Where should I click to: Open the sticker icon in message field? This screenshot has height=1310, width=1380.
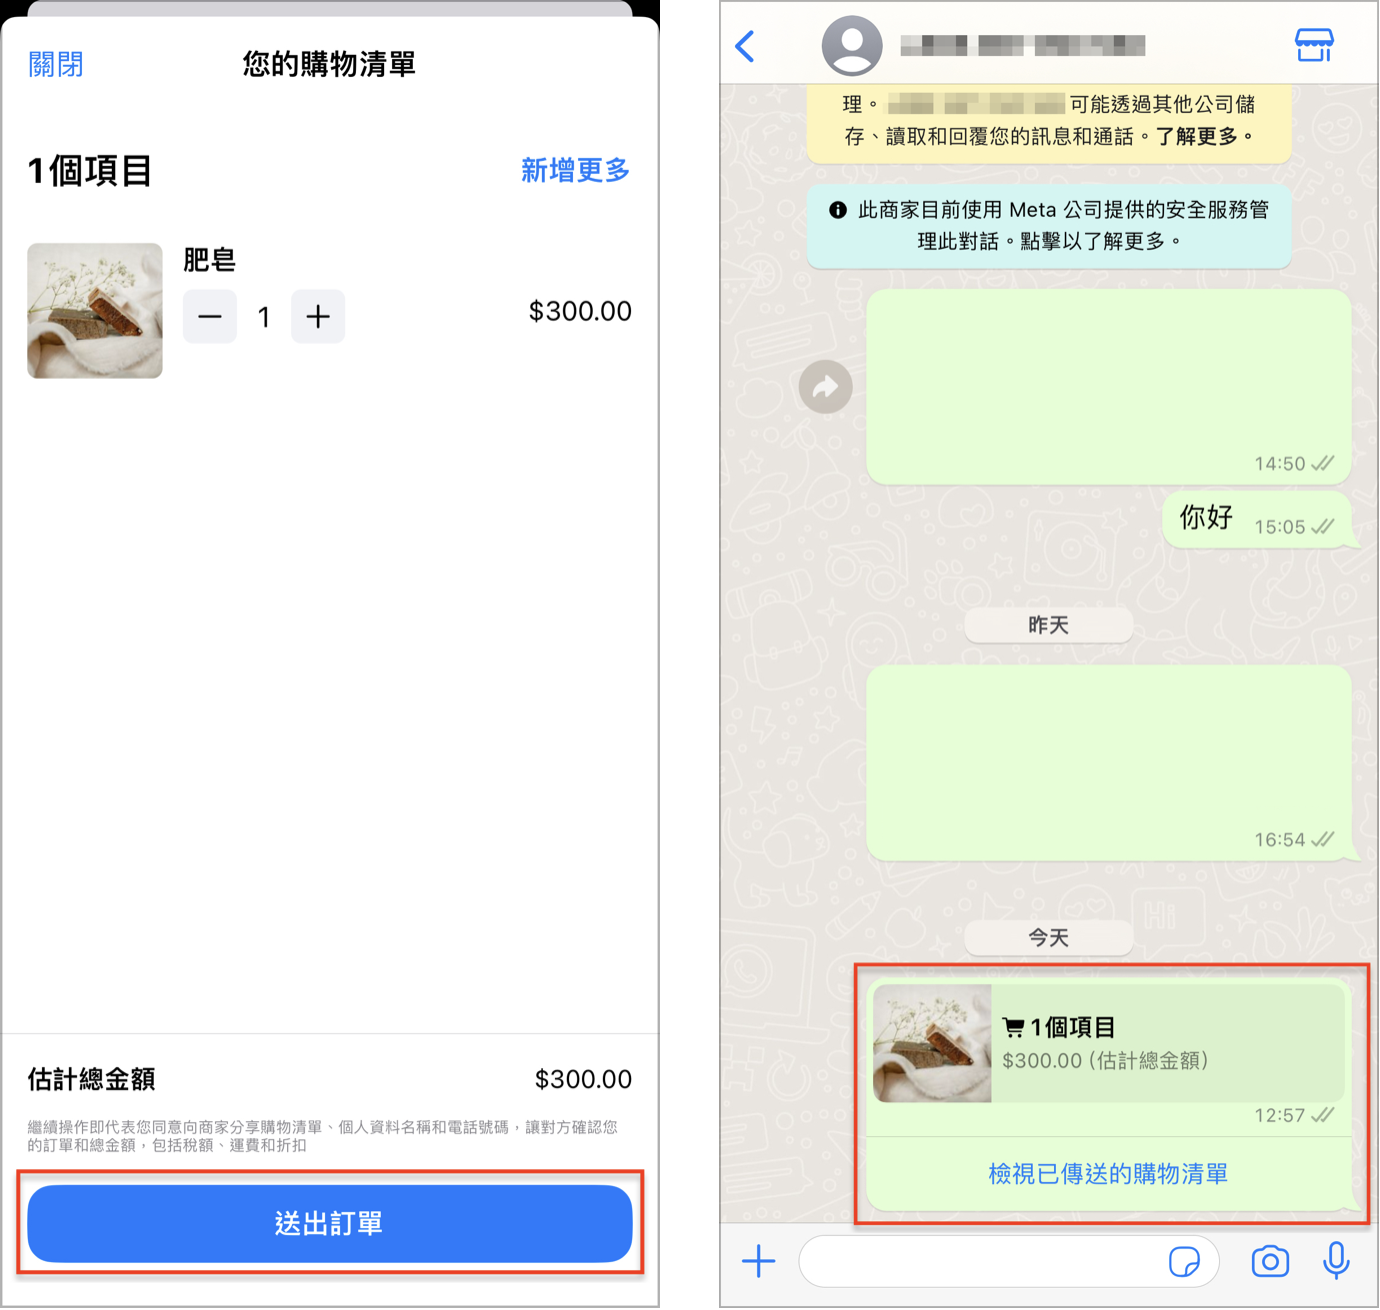pyautogui.click(x=1184, y=1261)
